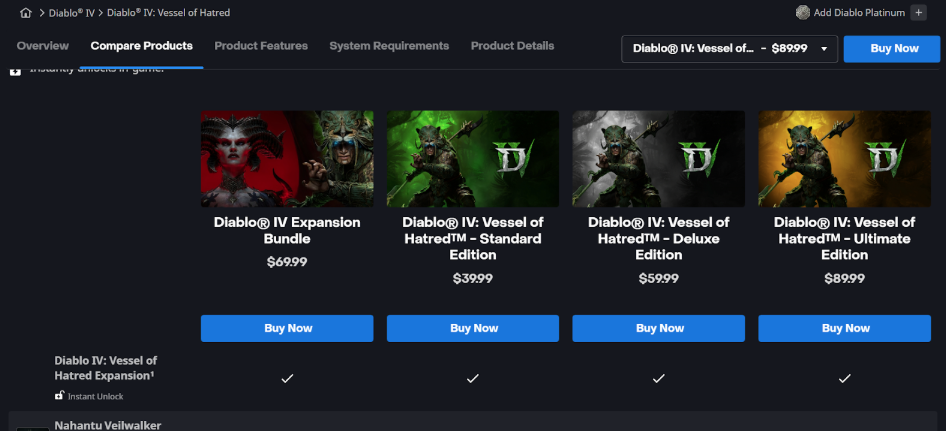Click the Deluxe Edition grey artwork
Screen dimensions: 946x431
pyautogui.click(x=659, y=159)
